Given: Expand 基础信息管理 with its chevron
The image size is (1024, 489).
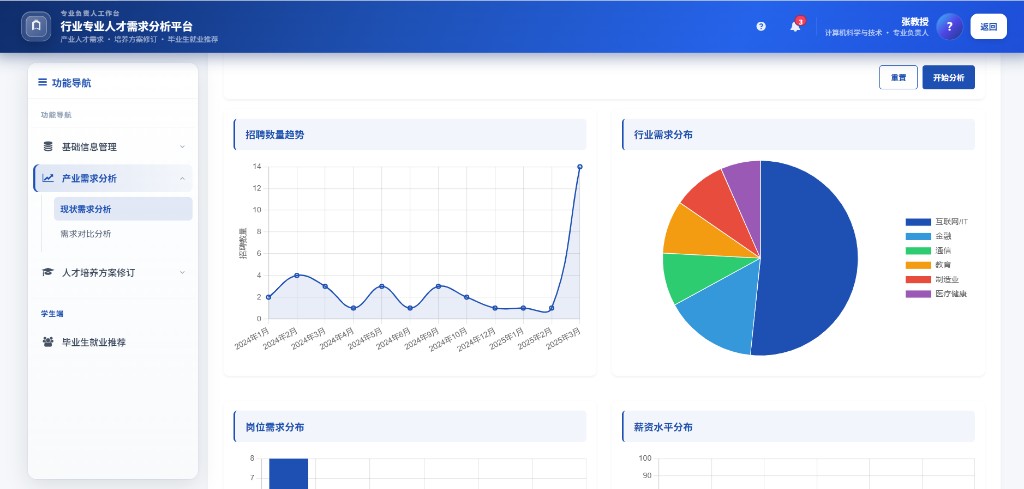Looking at the screenshot, I should click(182, 147).
